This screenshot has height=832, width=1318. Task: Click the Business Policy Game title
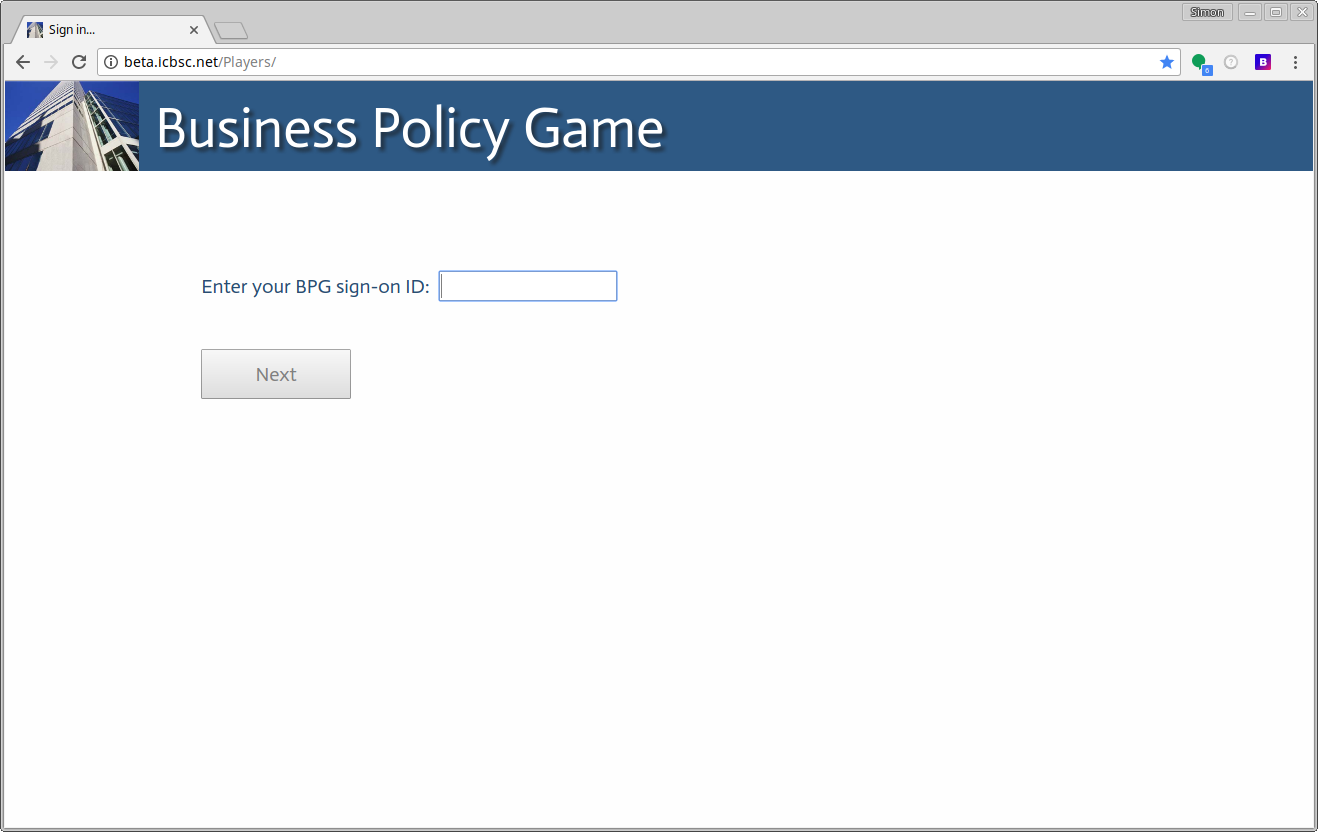coord(409,128)
